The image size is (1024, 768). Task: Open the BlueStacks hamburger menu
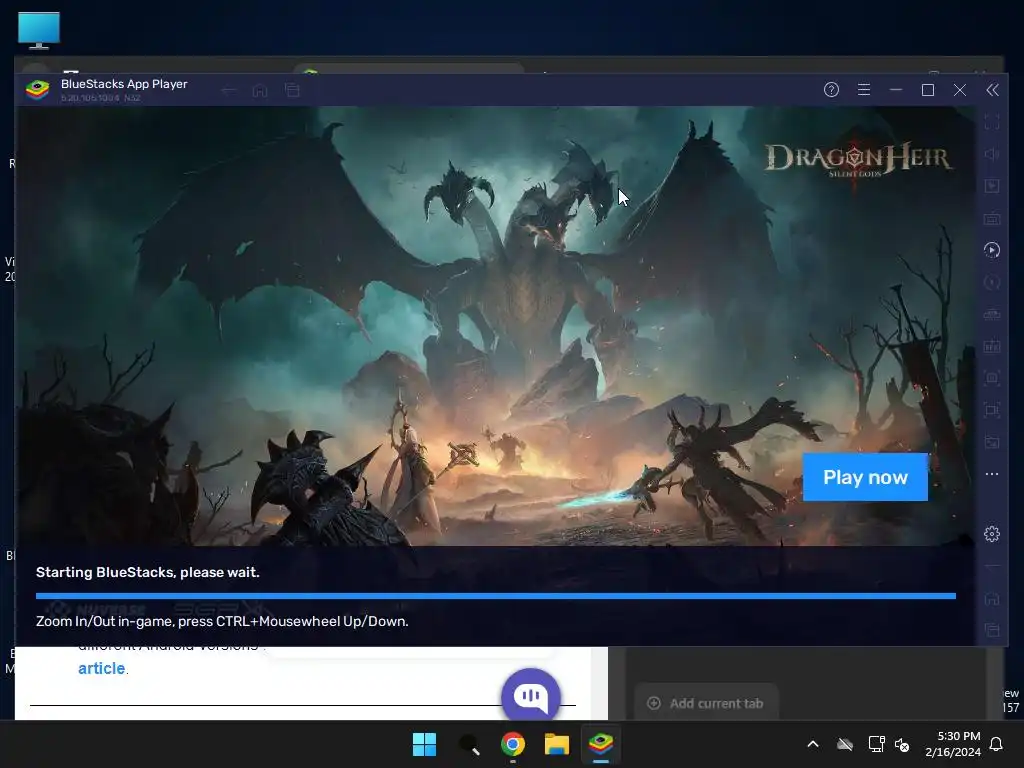coord(863,89)
